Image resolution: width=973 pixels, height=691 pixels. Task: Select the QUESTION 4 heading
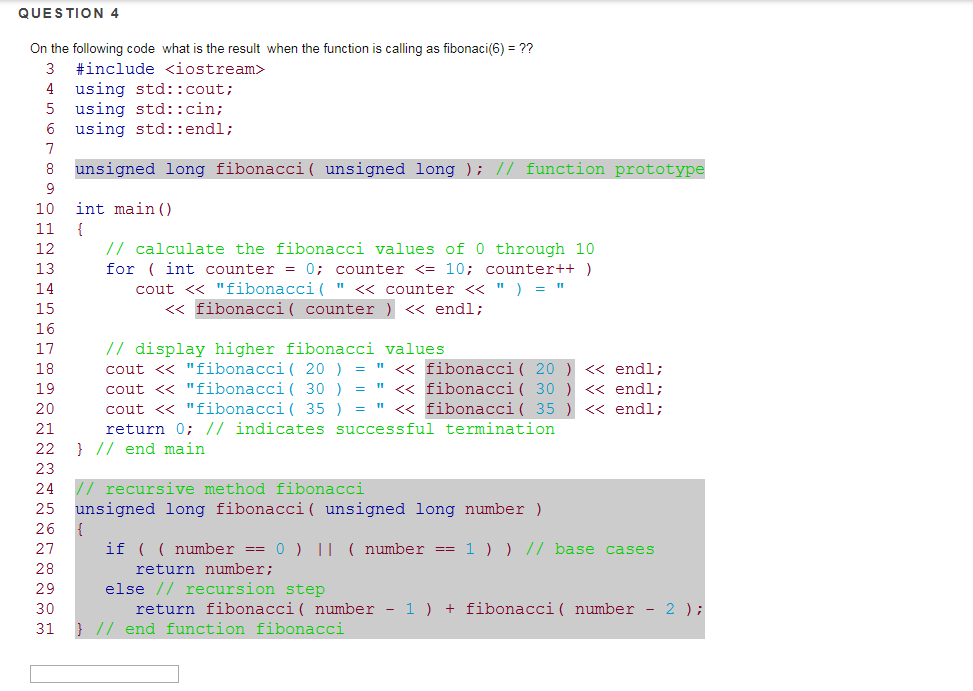[x=68, y=13]
